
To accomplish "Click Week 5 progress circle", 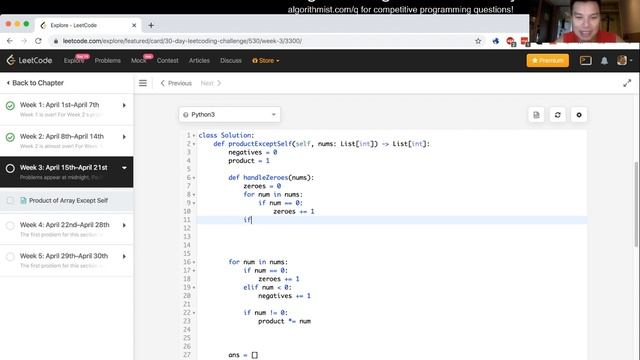I will pyautogui.click(x=10, y=256).
